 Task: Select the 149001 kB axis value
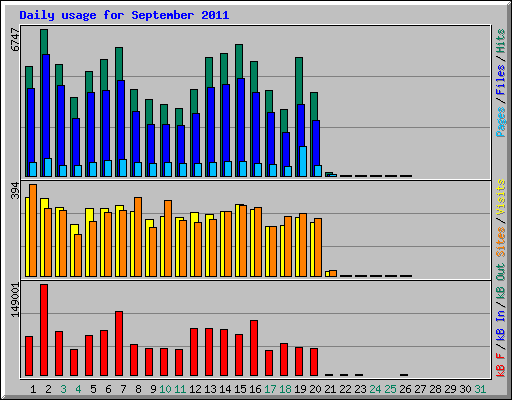point(15,300)
